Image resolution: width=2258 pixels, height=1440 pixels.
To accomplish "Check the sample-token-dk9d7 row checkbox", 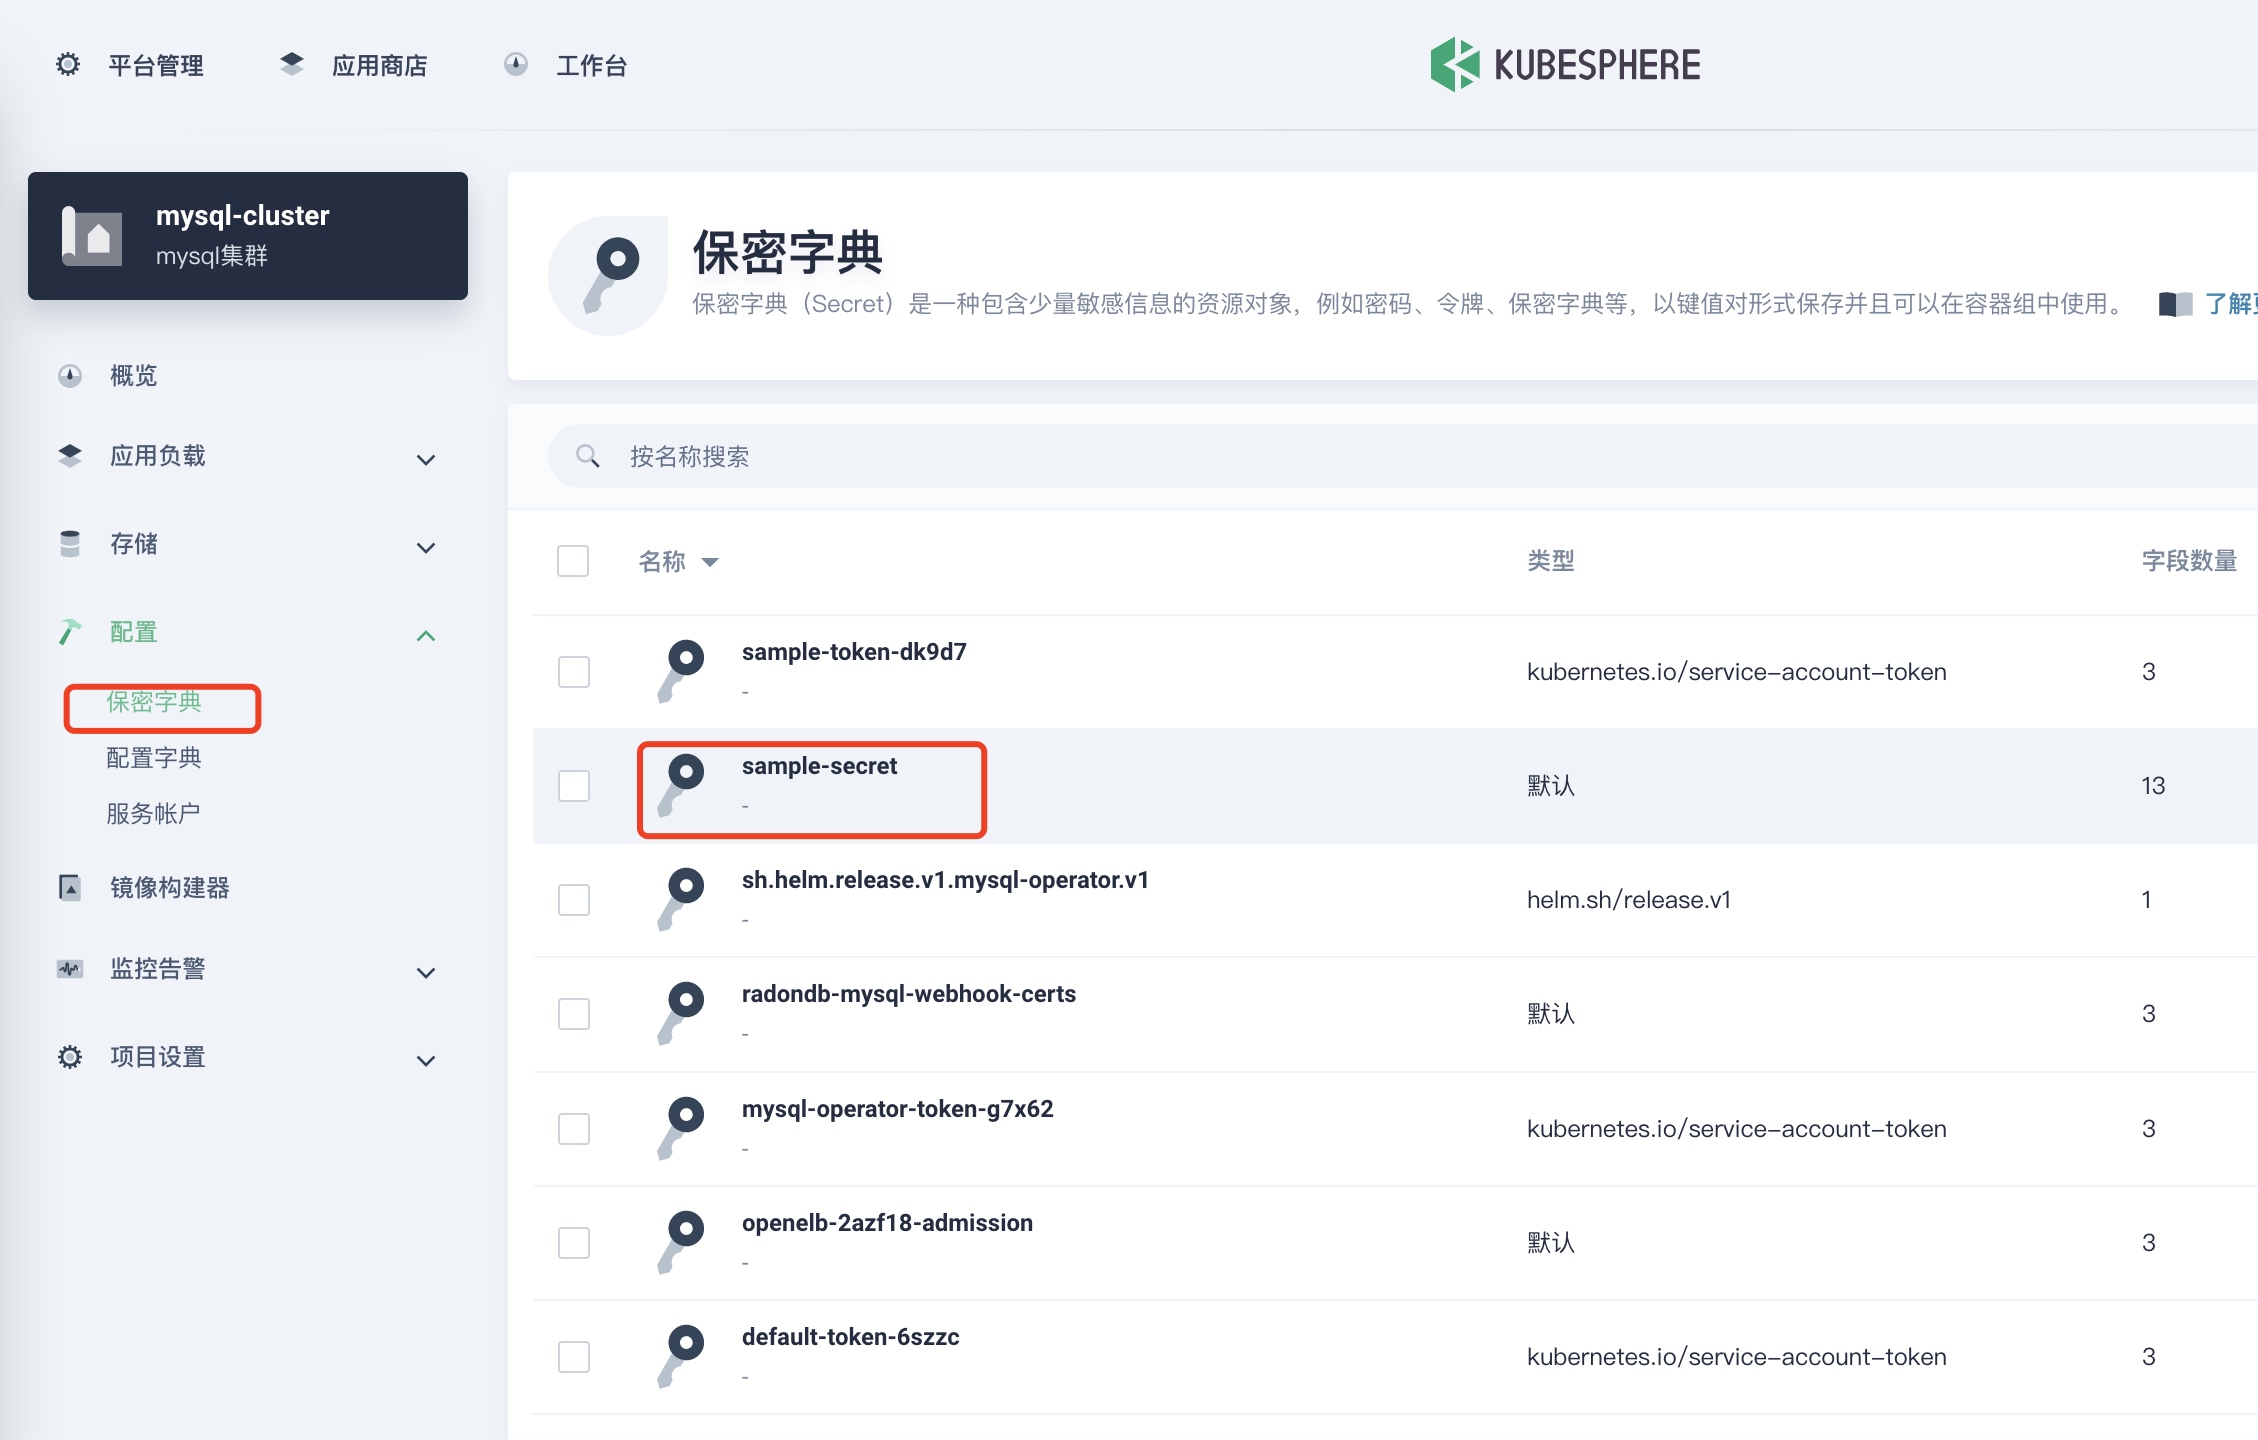I will click(574, 672).
